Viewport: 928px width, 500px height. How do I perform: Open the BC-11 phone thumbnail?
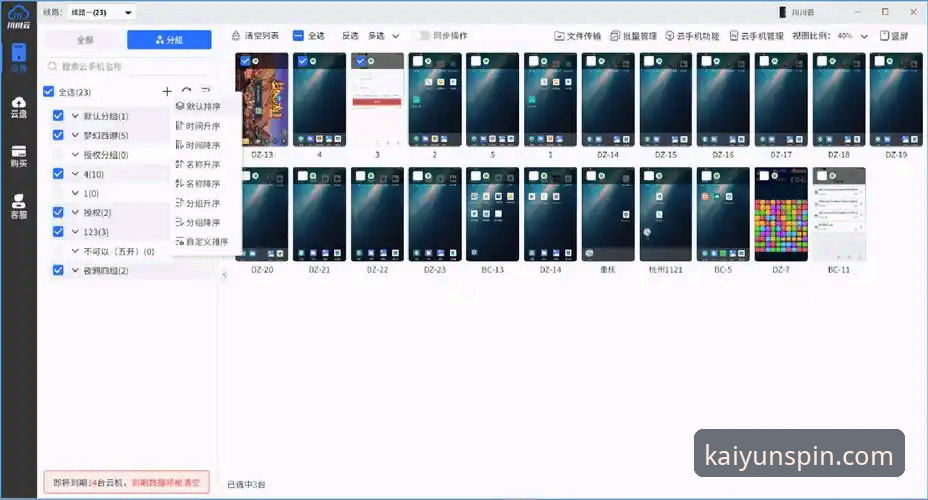839,214
